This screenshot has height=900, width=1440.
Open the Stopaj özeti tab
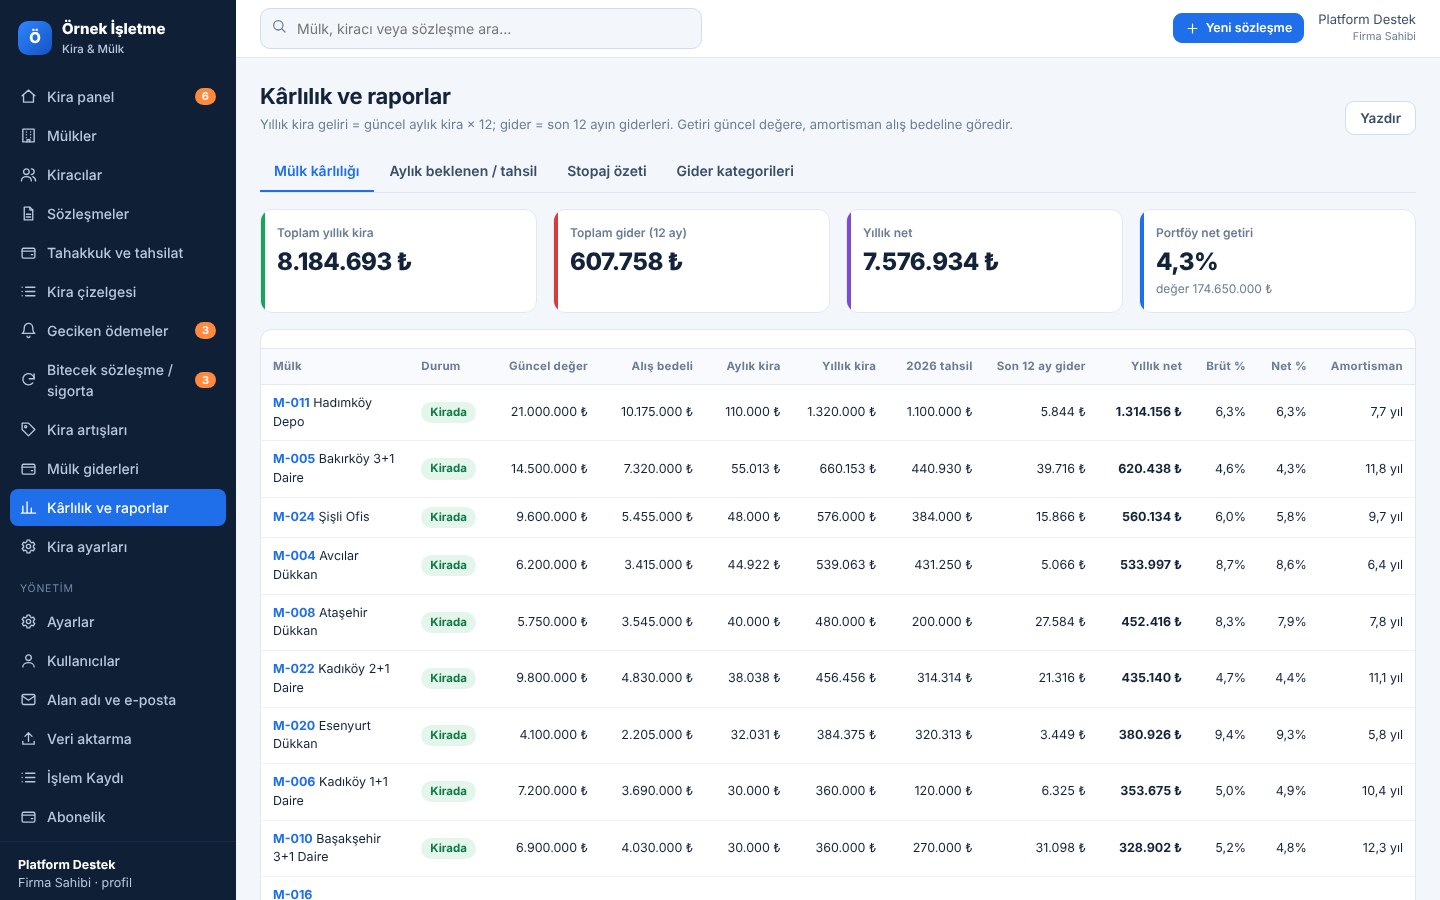coord(607,171)
